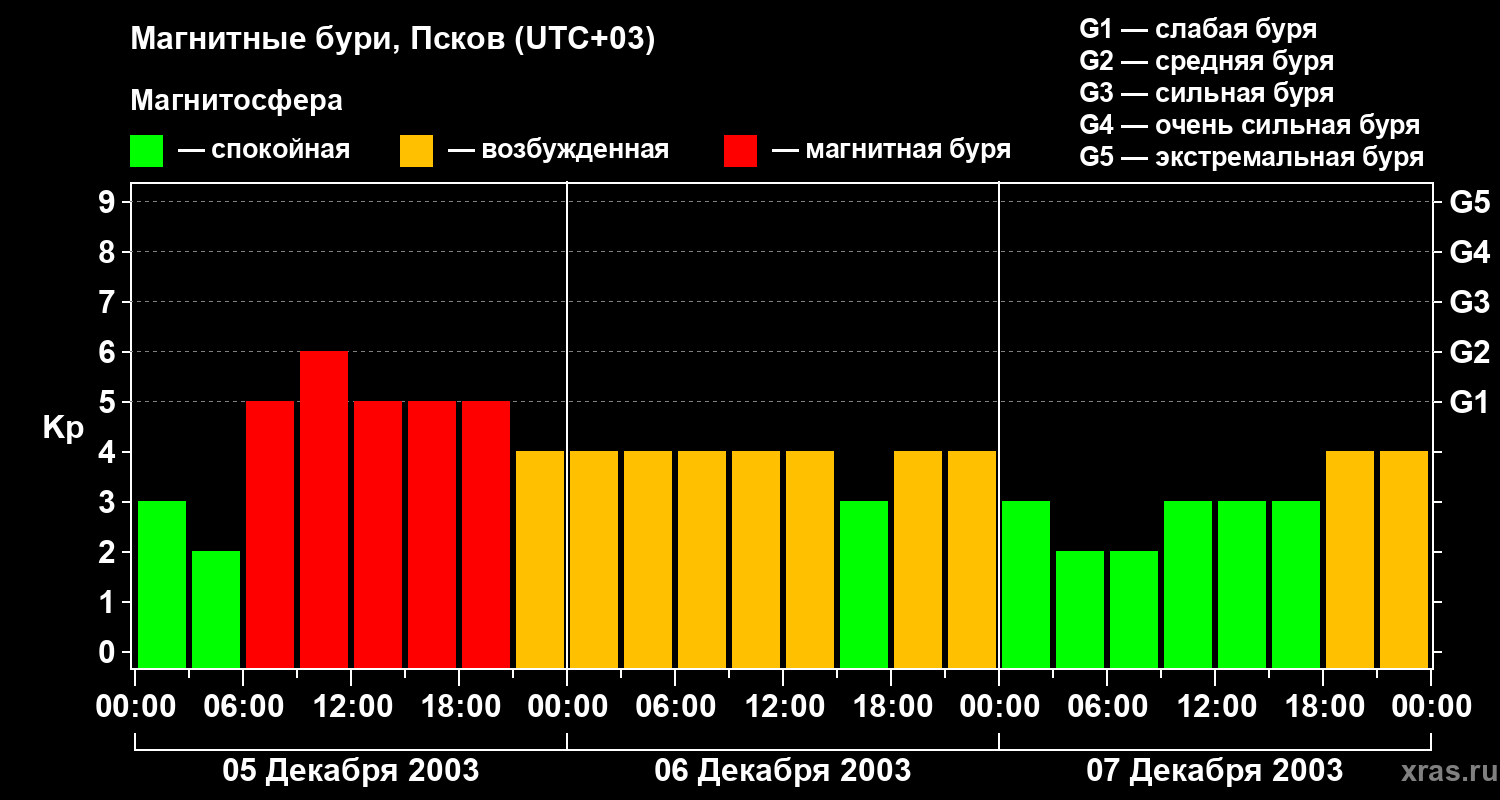Click the '05 Декабря 2003' date label
The height and width of the screenshot is (800, 1500).
(350, 770)
